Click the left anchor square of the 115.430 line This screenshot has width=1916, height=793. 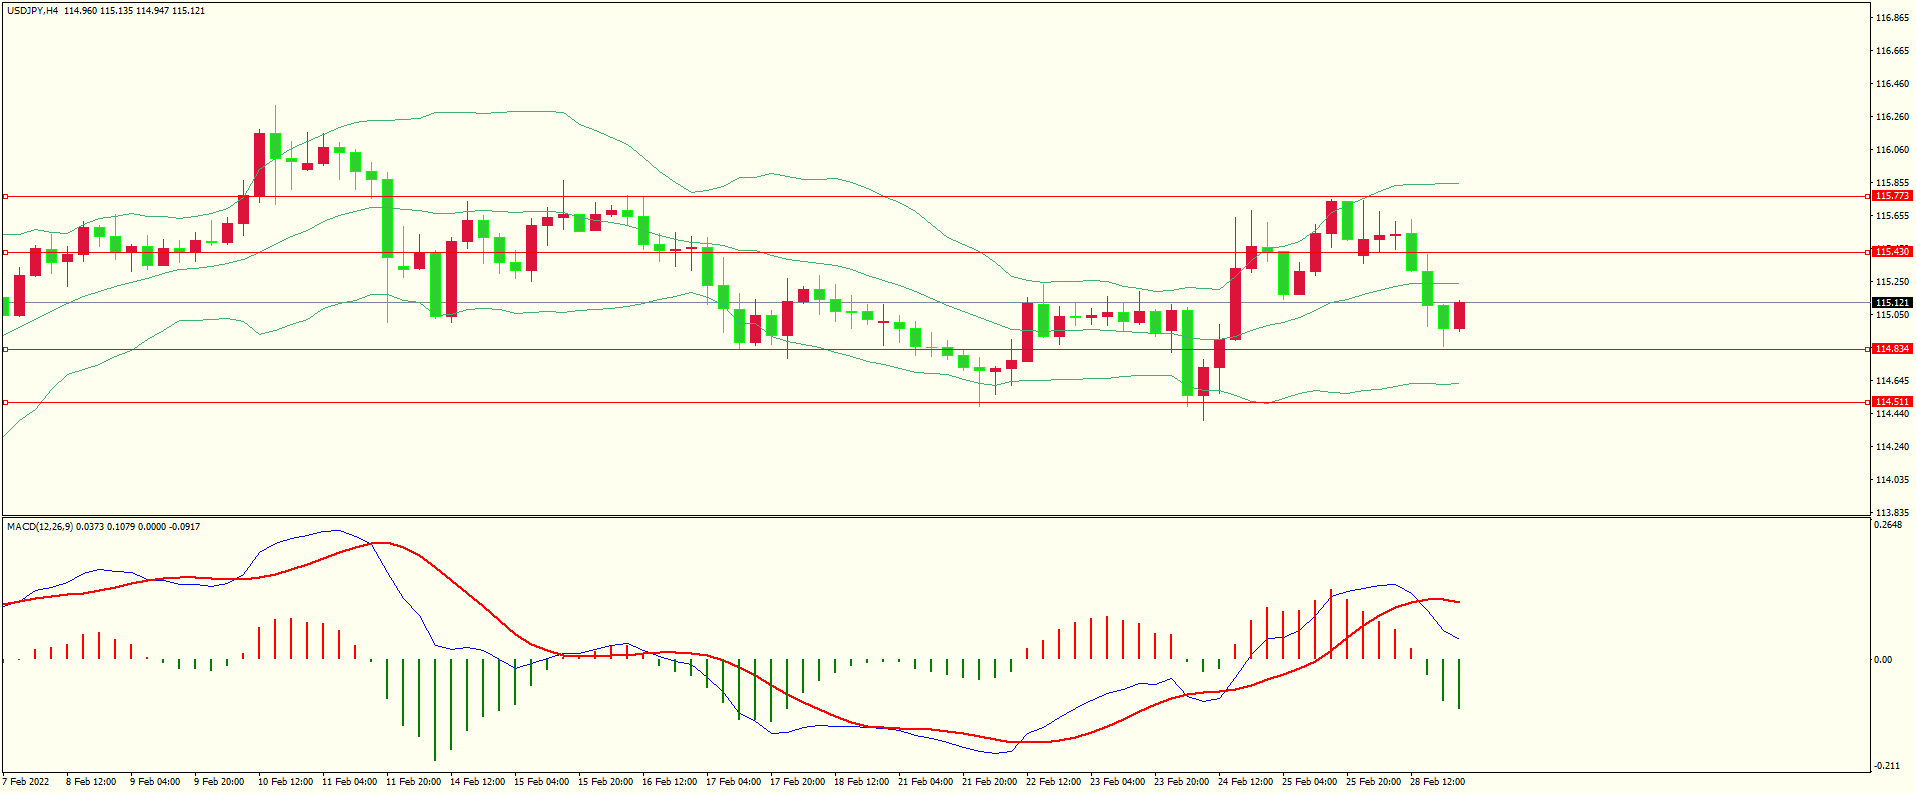(5, 252)
